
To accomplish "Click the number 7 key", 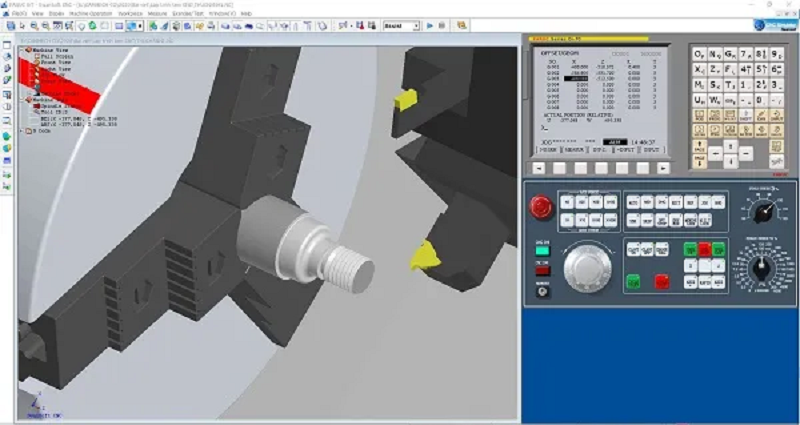I will 745,54.
